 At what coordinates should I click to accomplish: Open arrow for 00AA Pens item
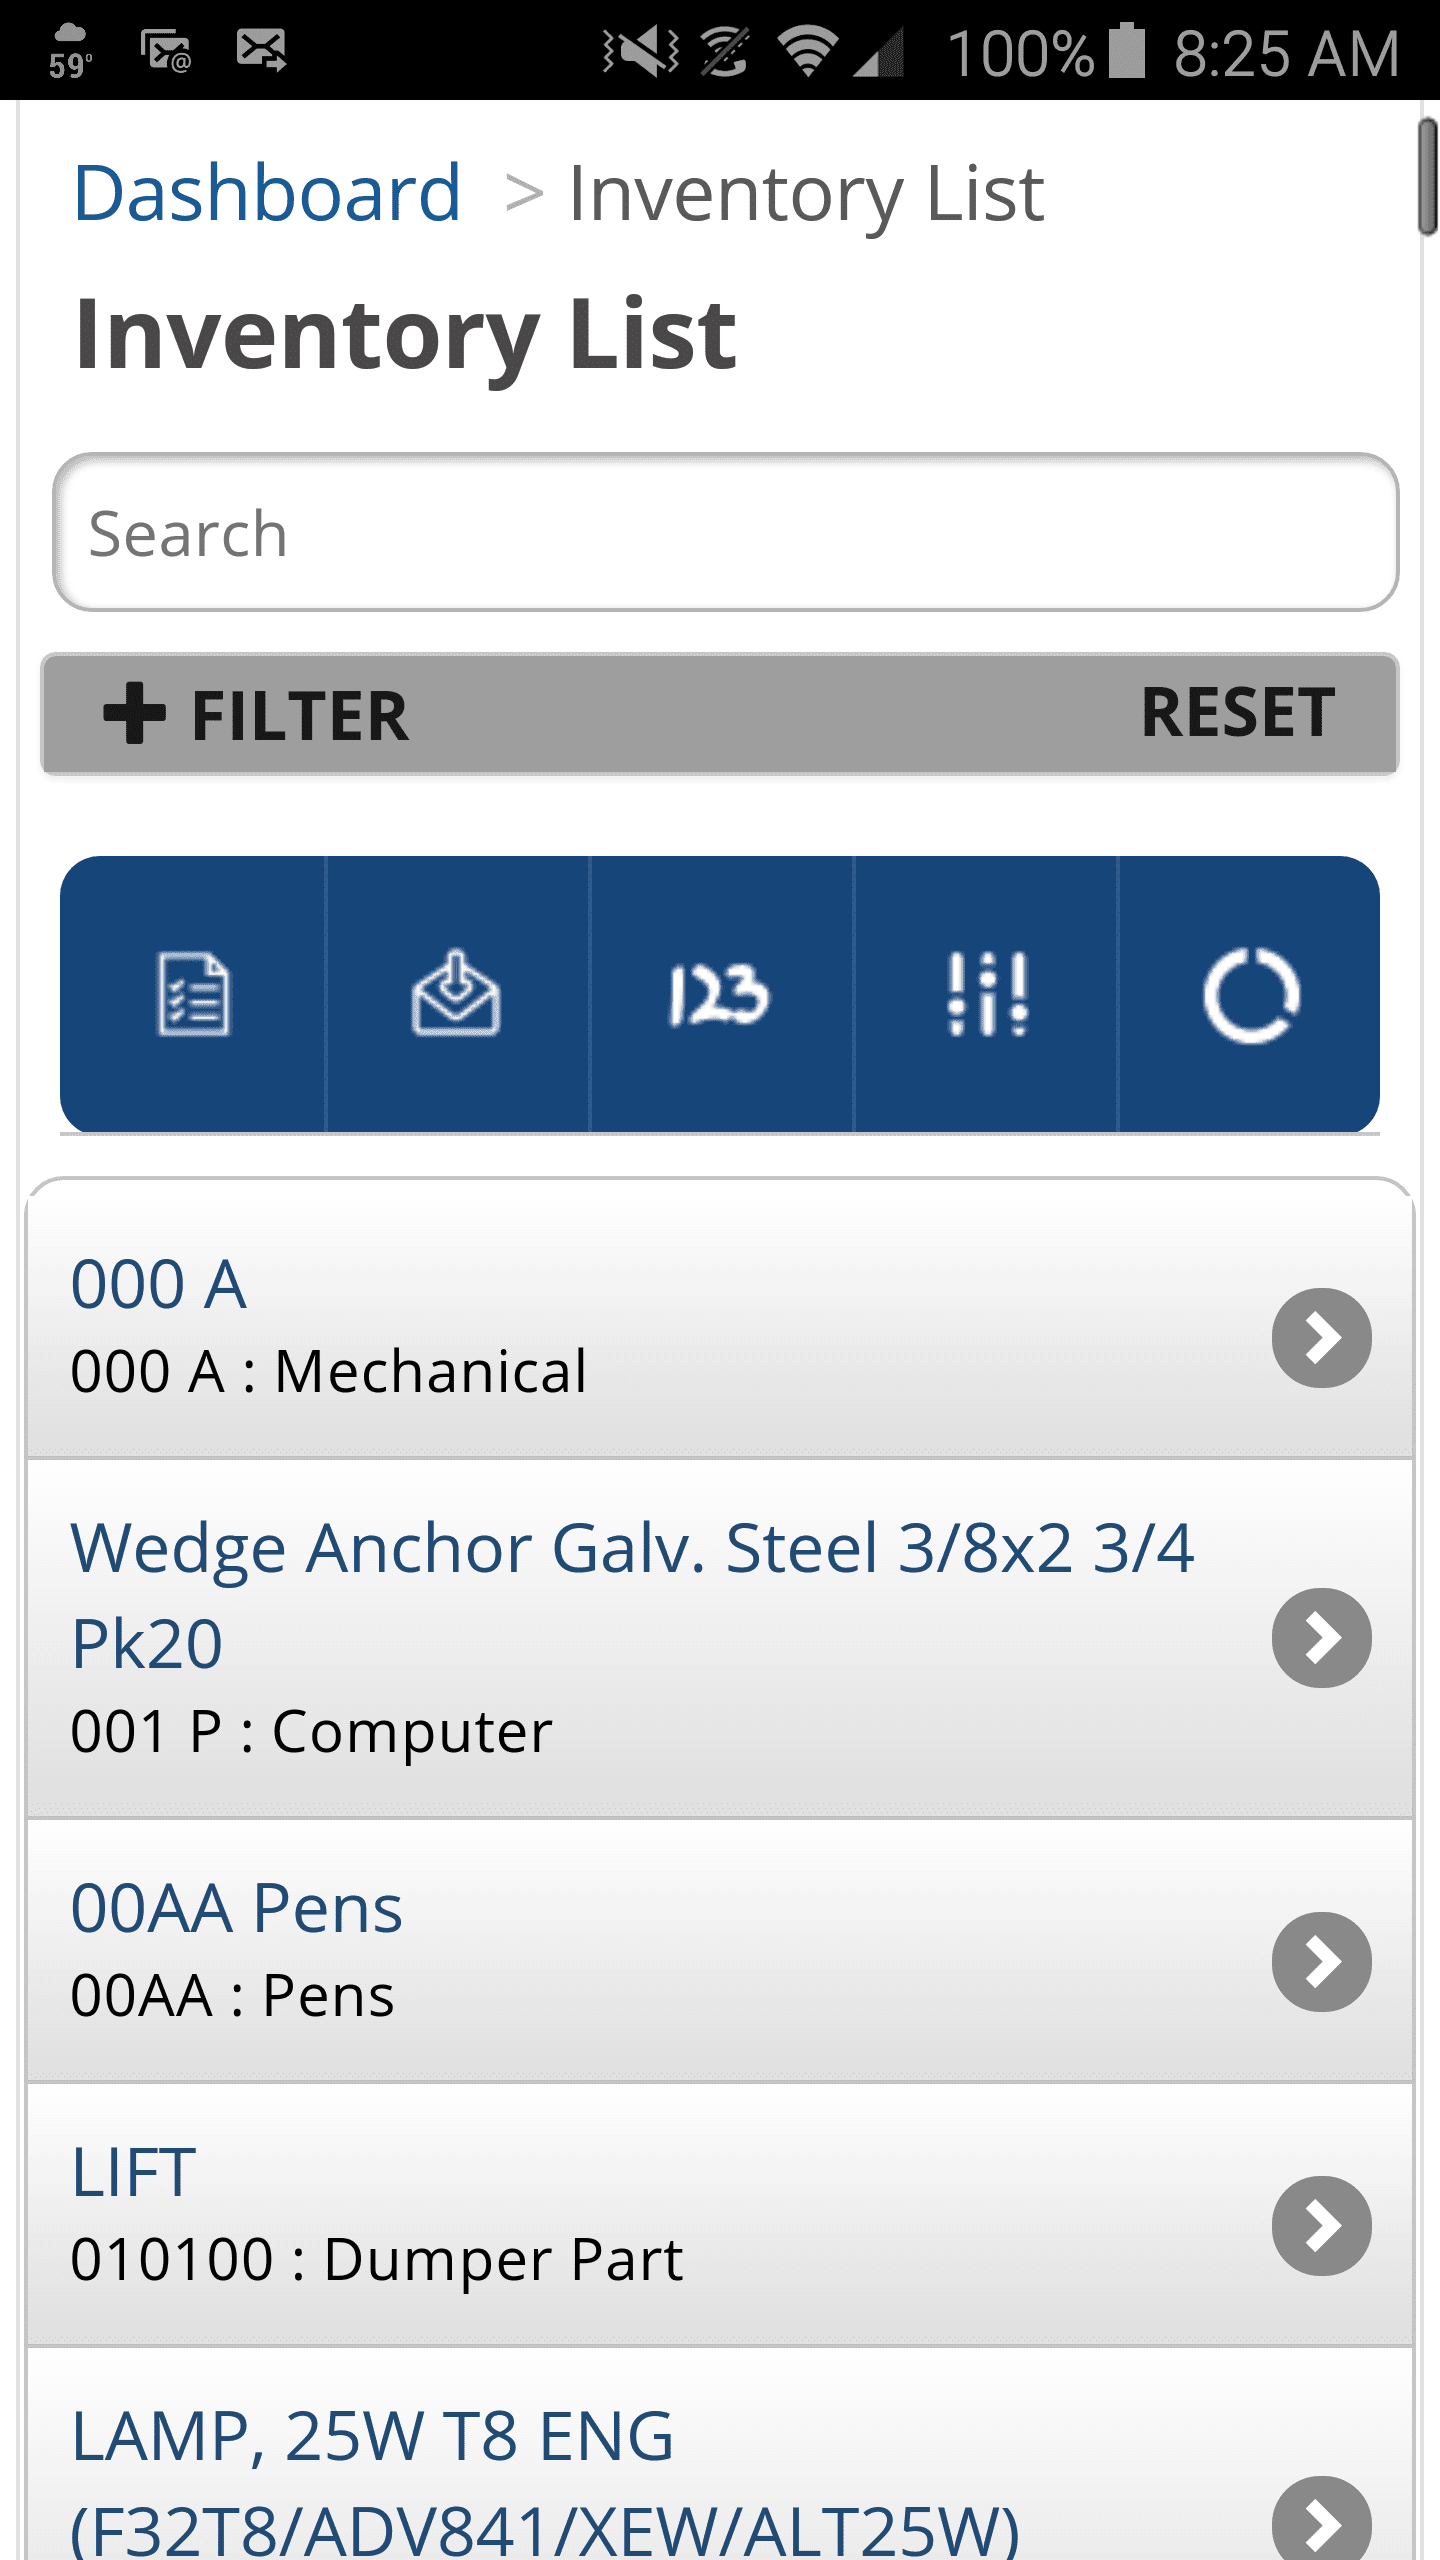click(1321, 1962)
